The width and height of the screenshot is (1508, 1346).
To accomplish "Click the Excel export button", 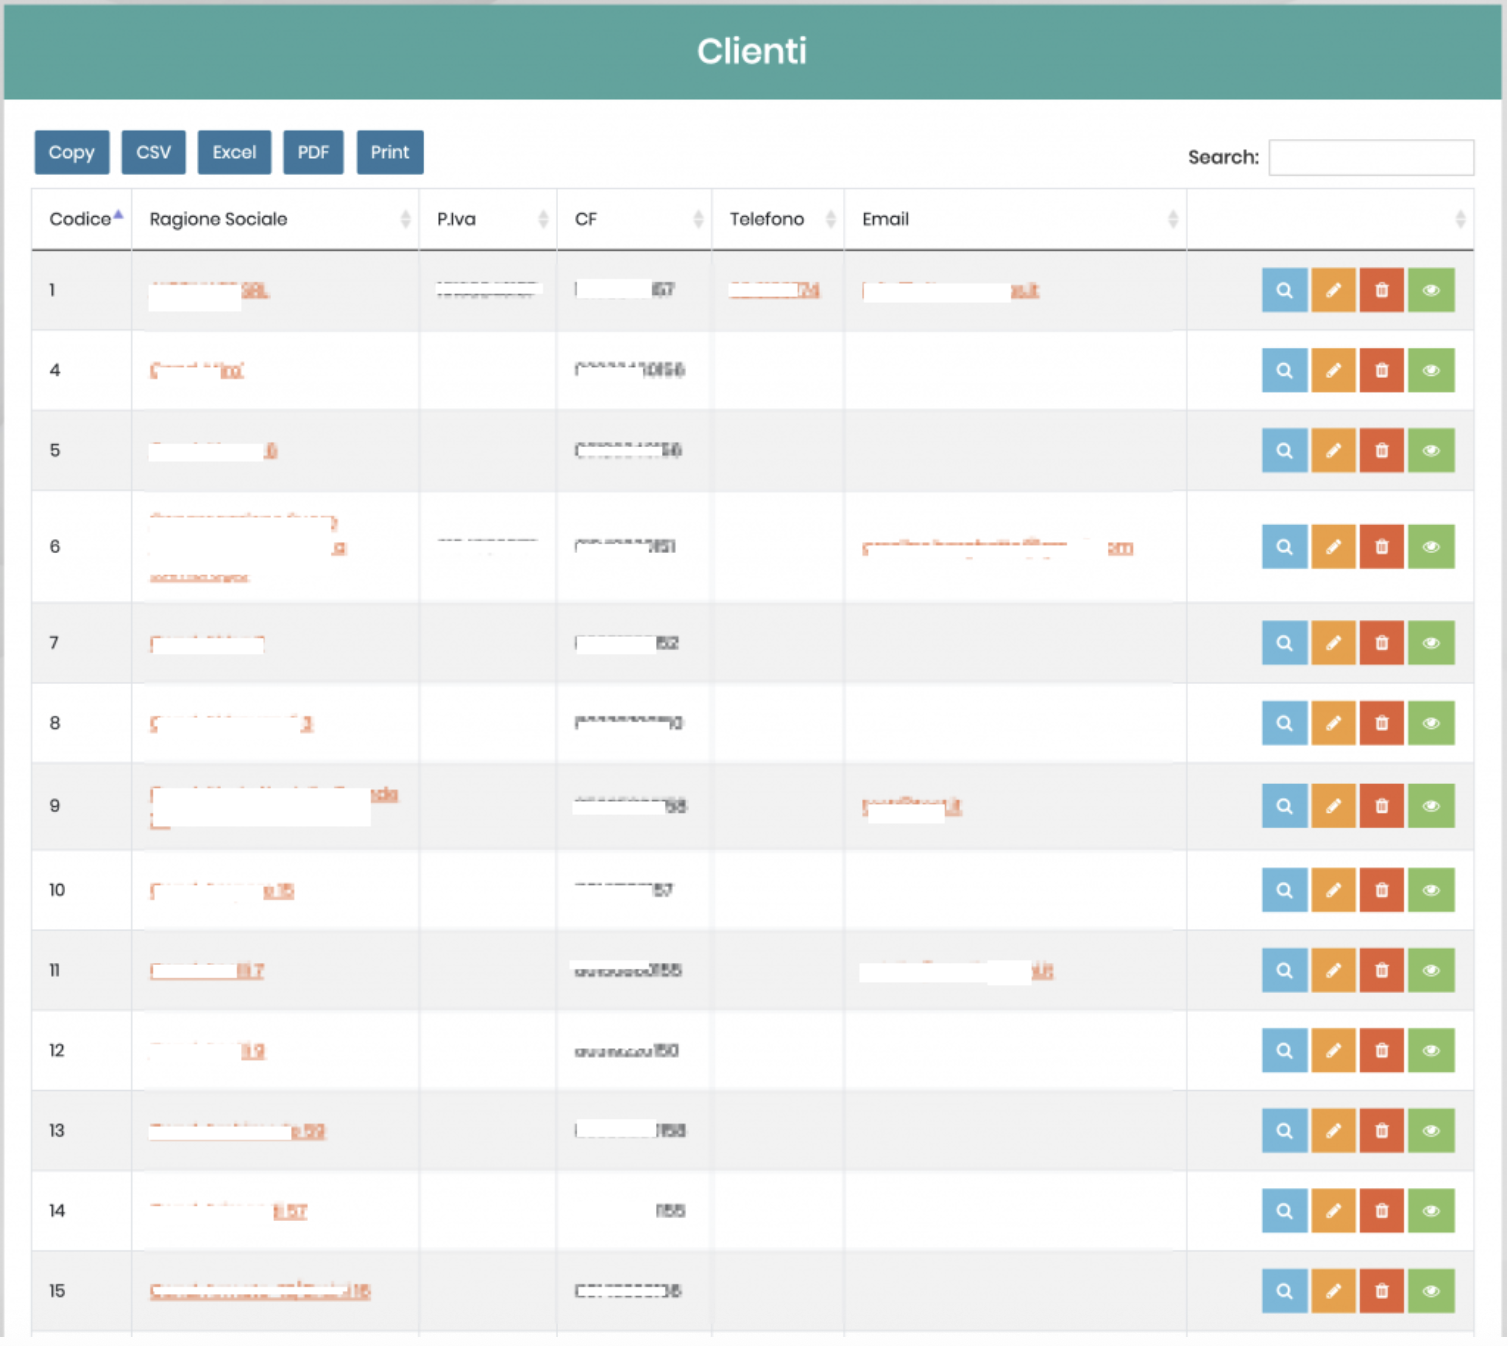I will click(234, 152).
